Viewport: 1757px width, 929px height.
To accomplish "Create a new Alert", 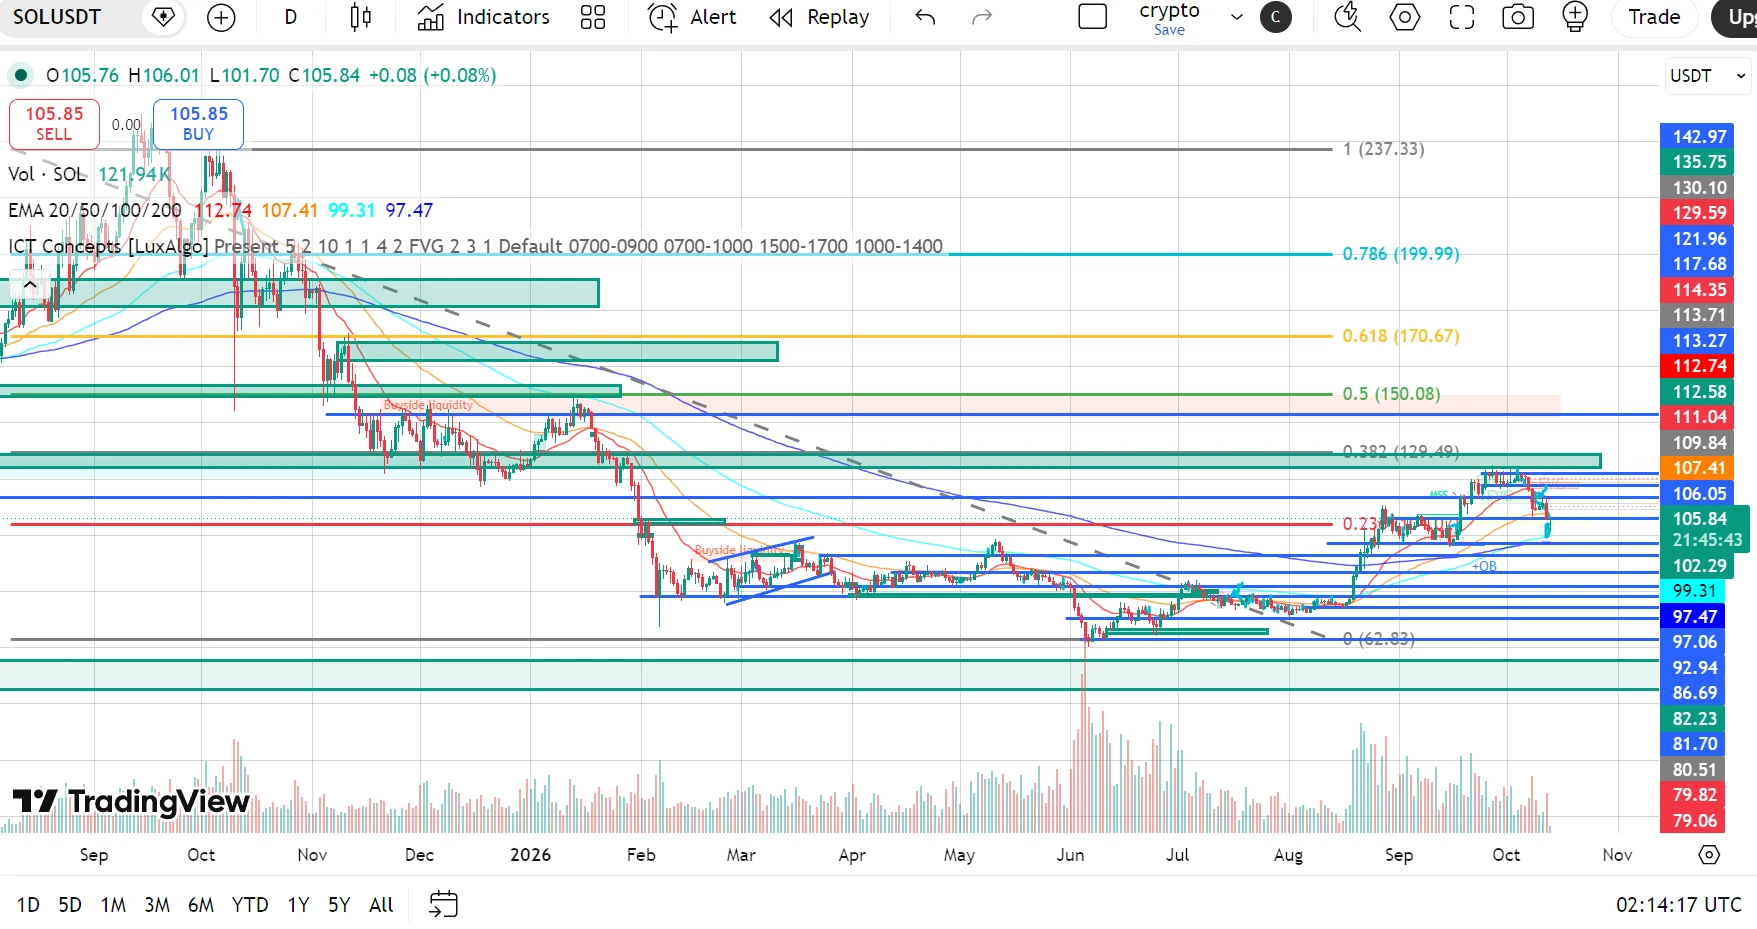I will click(x=692, y=17).
